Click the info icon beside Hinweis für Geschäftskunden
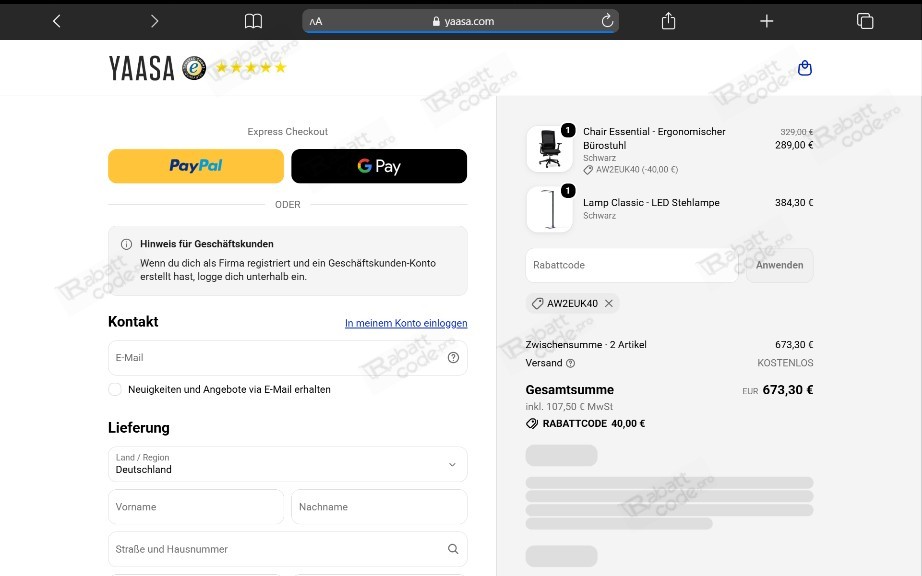This screenshot has width=922, height=576. (126, 244)
